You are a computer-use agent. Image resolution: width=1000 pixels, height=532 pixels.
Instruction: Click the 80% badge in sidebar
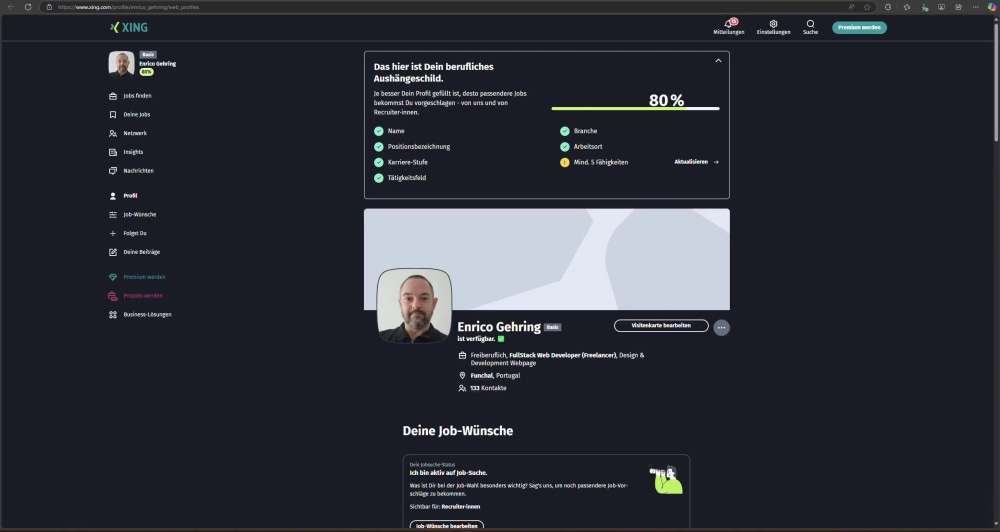click(x=147, y=72)
